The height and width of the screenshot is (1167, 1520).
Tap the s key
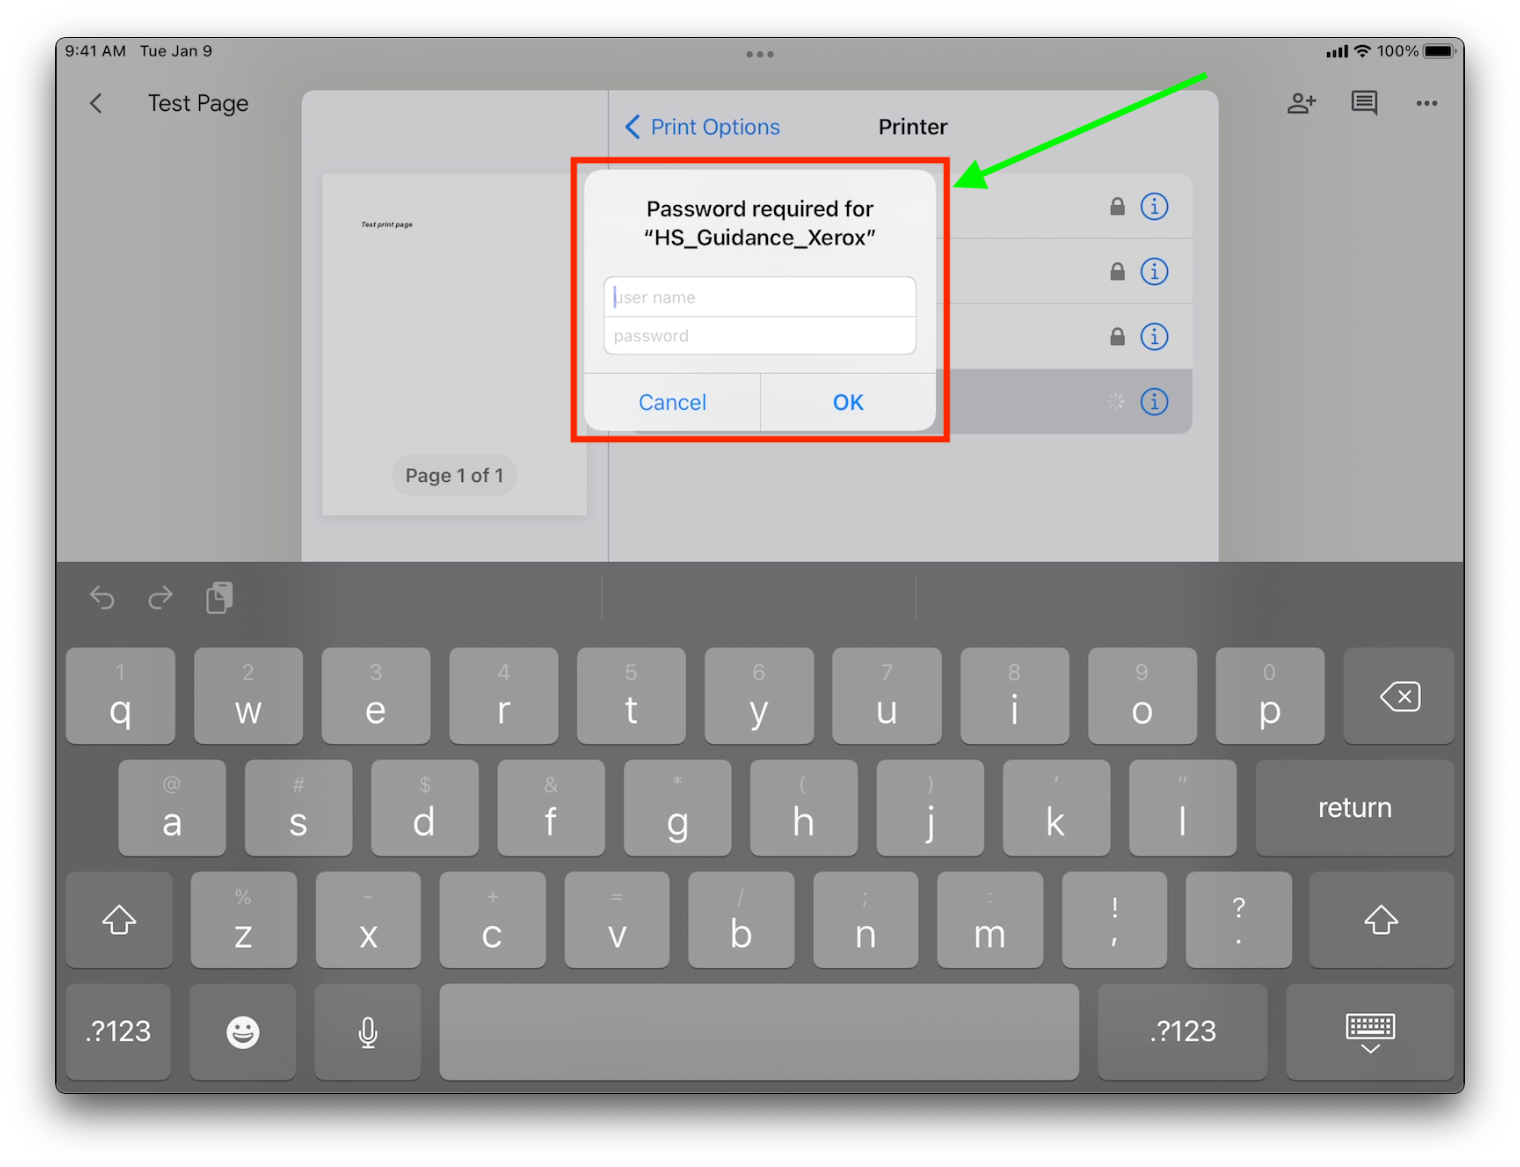pyautogui.click(x=298, y=808)
